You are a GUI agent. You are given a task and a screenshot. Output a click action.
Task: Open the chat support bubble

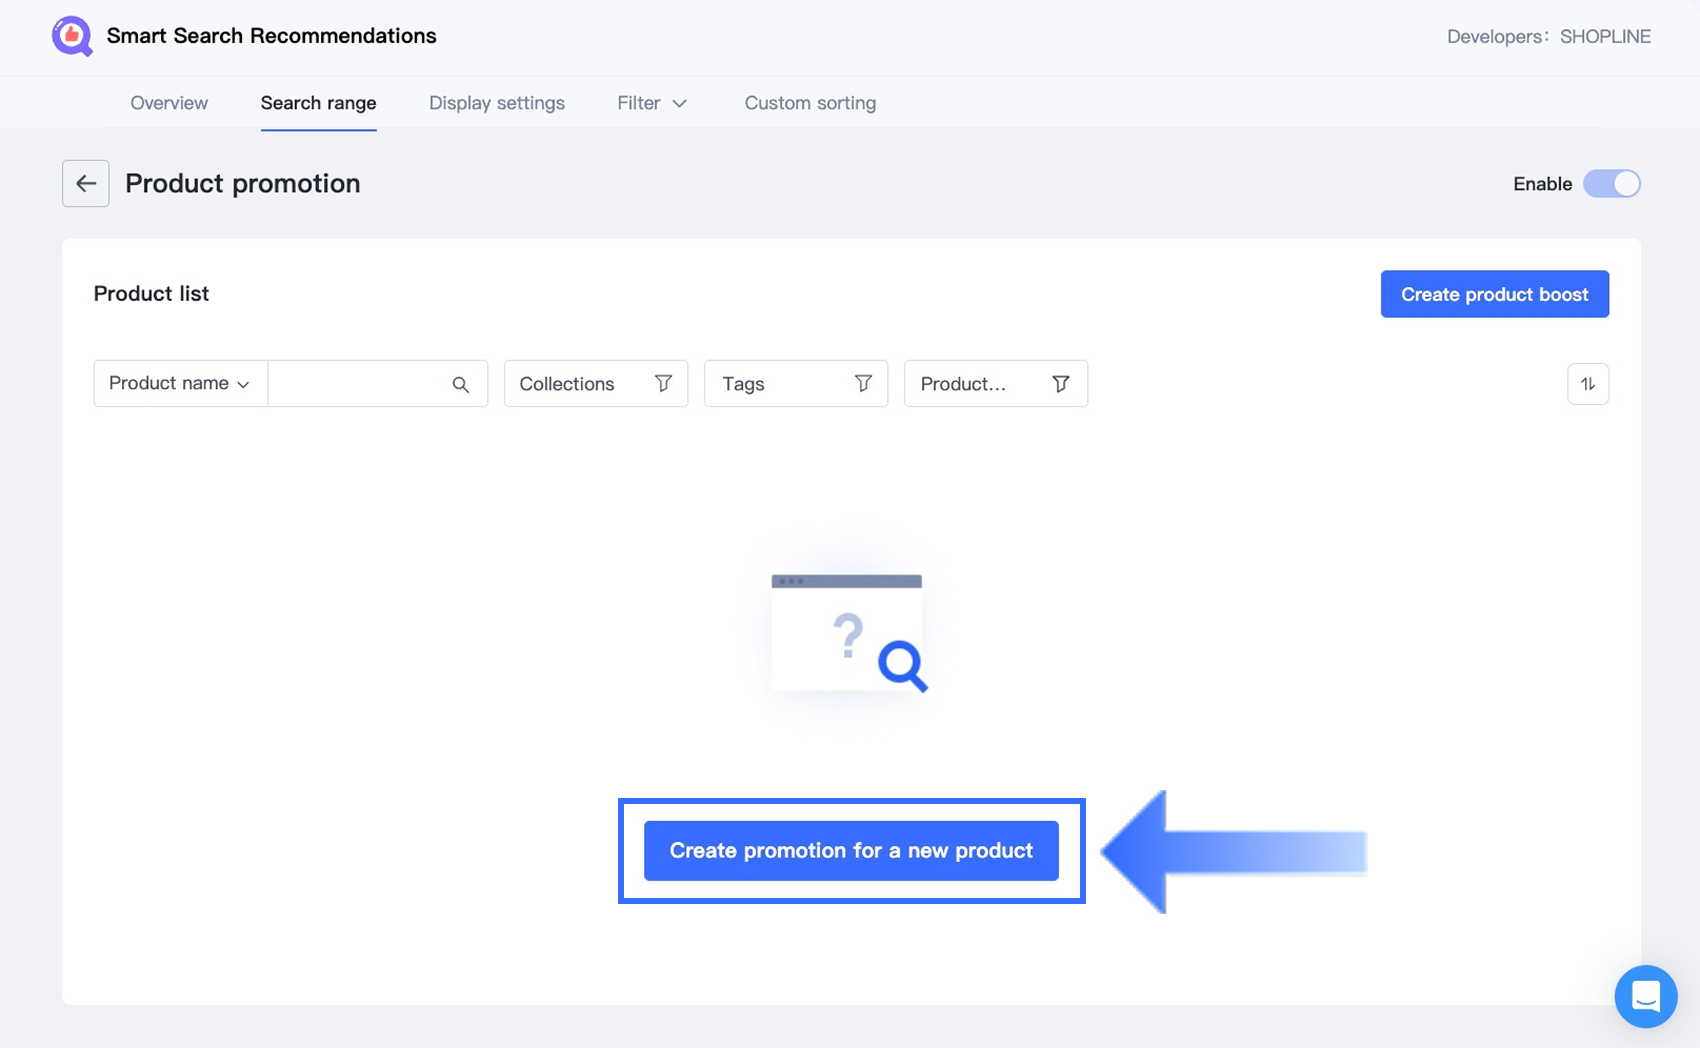click(x=1645, y=996)
